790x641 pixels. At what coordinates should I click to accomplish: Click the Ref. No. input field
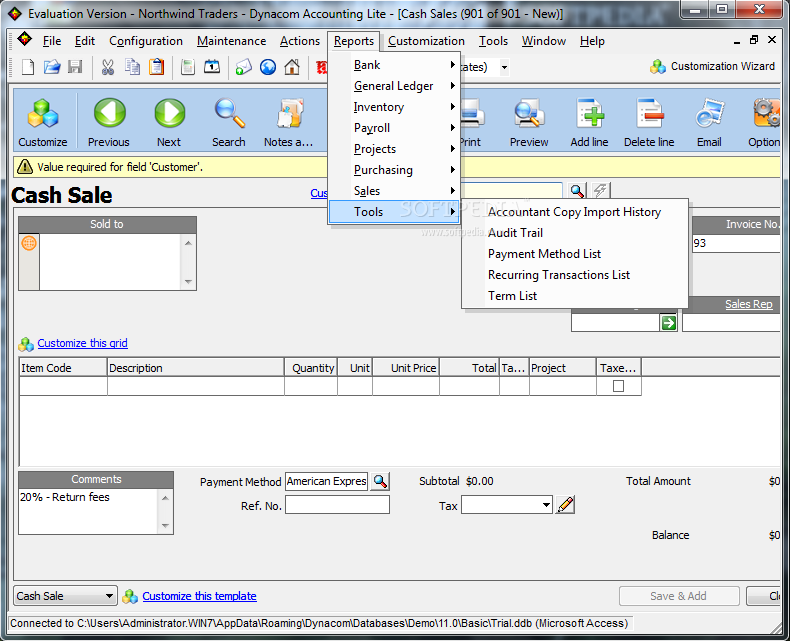click(338, 504)
